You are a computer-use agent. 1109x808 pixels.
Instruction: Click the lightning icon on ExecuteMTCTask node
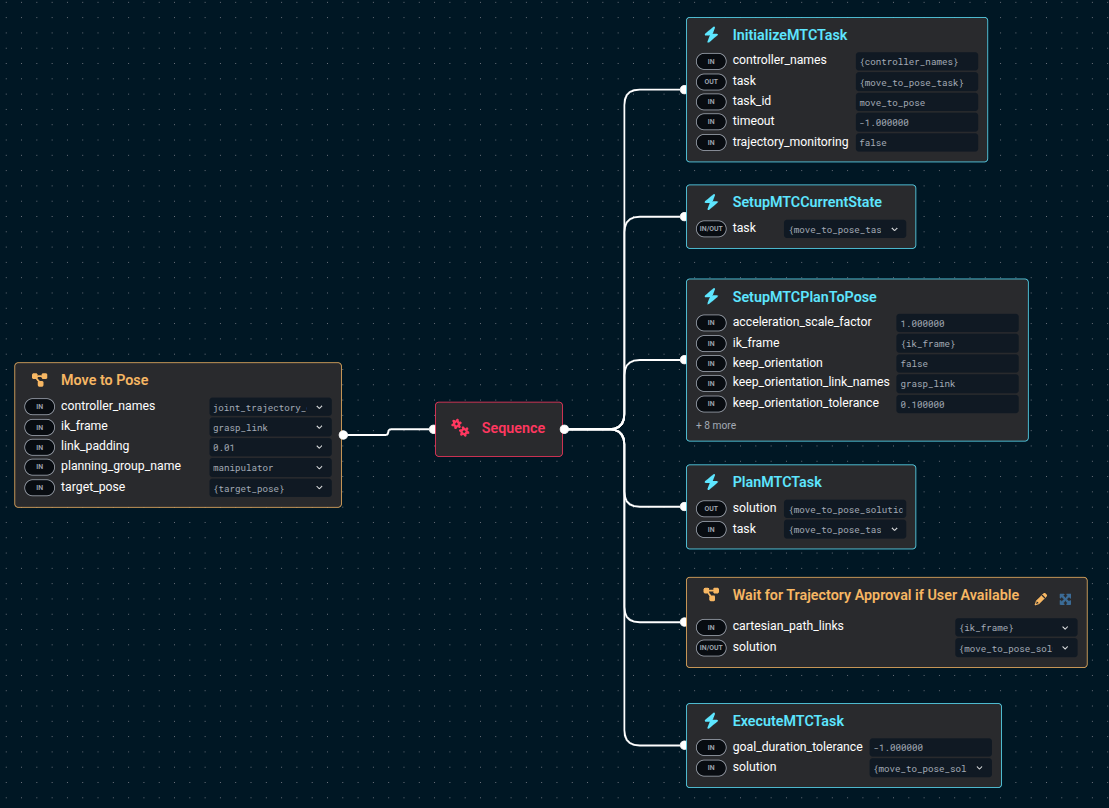click(x=711, y=721)
